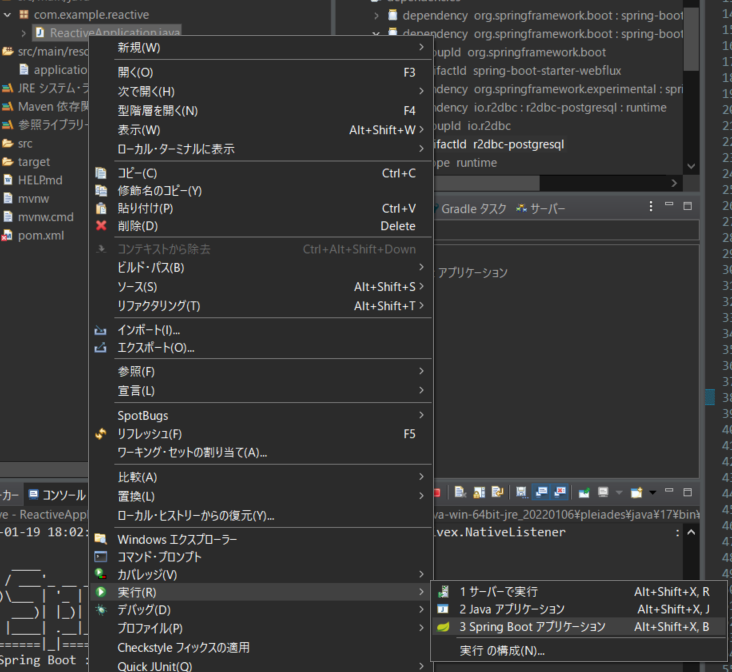Toggle show console when standard error changes

pos(560,492)
